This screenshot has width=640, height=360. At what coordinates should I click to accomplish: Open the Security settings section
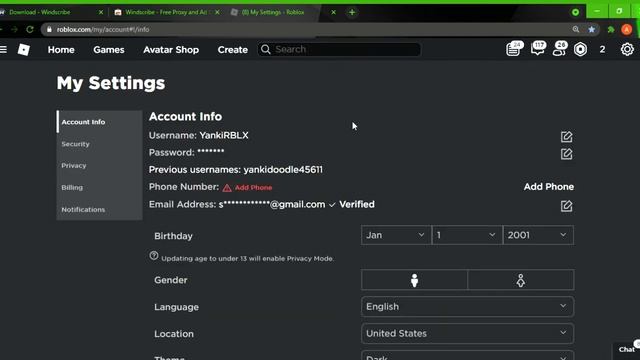click(x=99, y=144)
